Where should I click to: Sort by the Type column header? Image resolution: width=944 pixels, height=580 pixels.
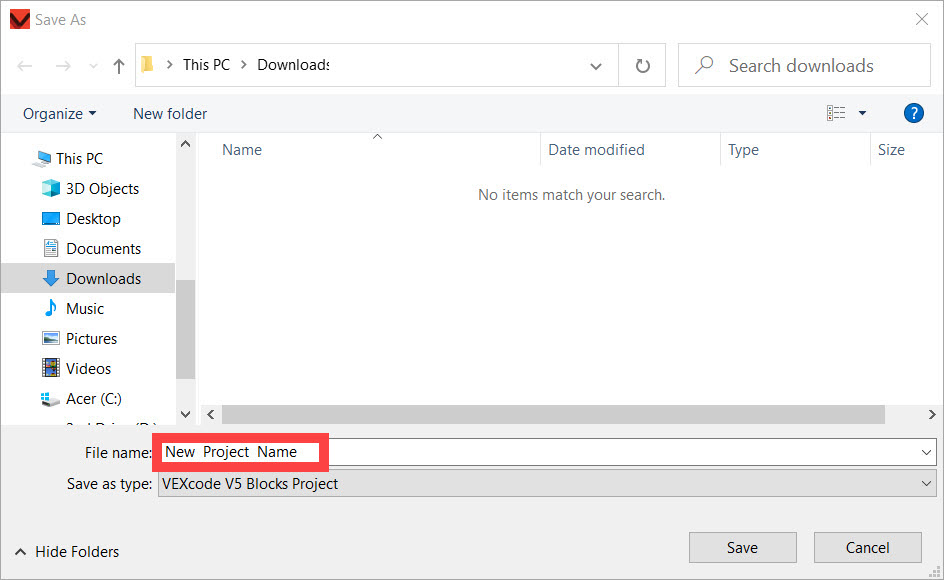[x=743, y=150]
